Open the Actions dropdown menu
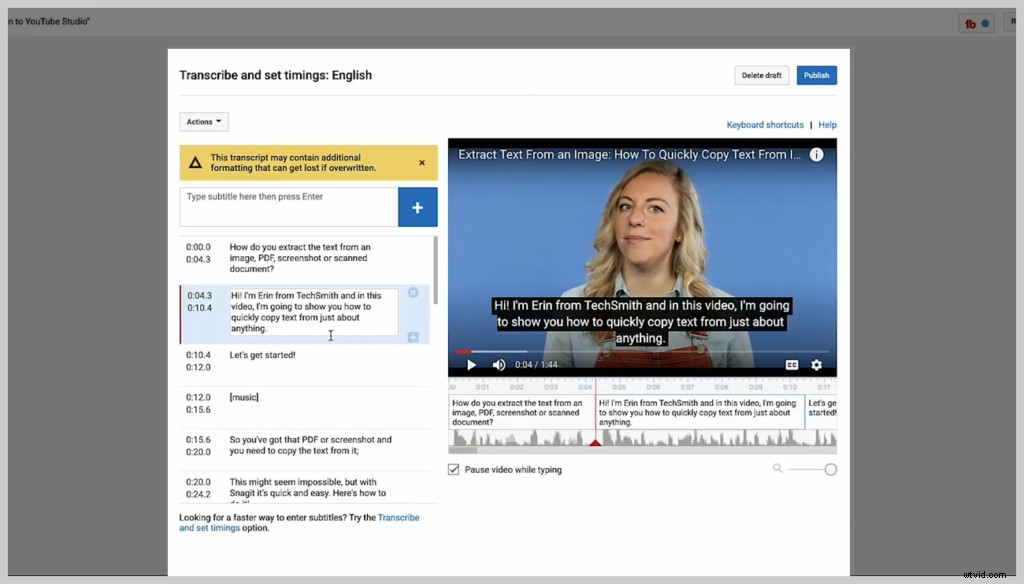1024x584 pixels. coord(204,121)
